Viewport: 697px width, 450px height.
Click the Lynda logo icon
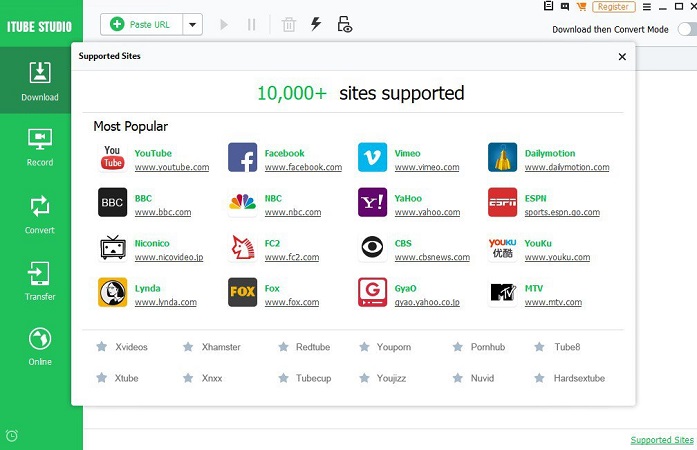(112, 292)
